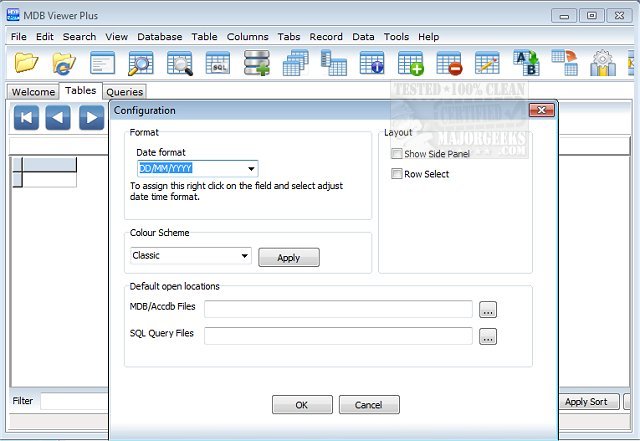Viewport: 640px width, 441px height.
Task: Click the add table green plus icon
Action: (411, 63)
